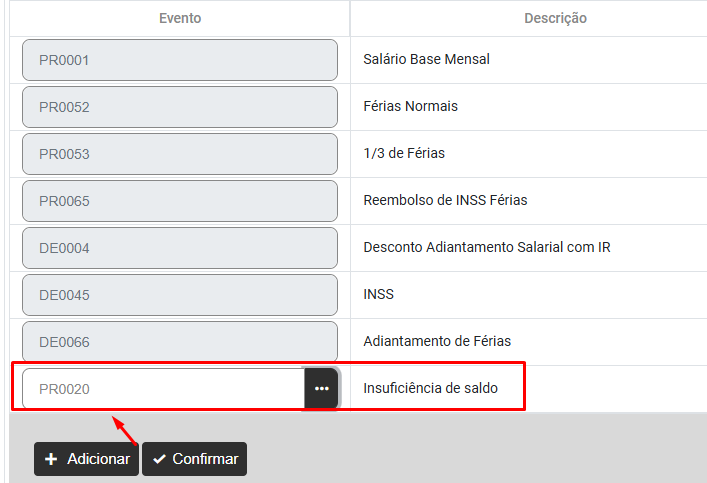Select Desconto Adiantamento Salarial com IR row
Screen dimensions: 707x483
click(486, 248)
